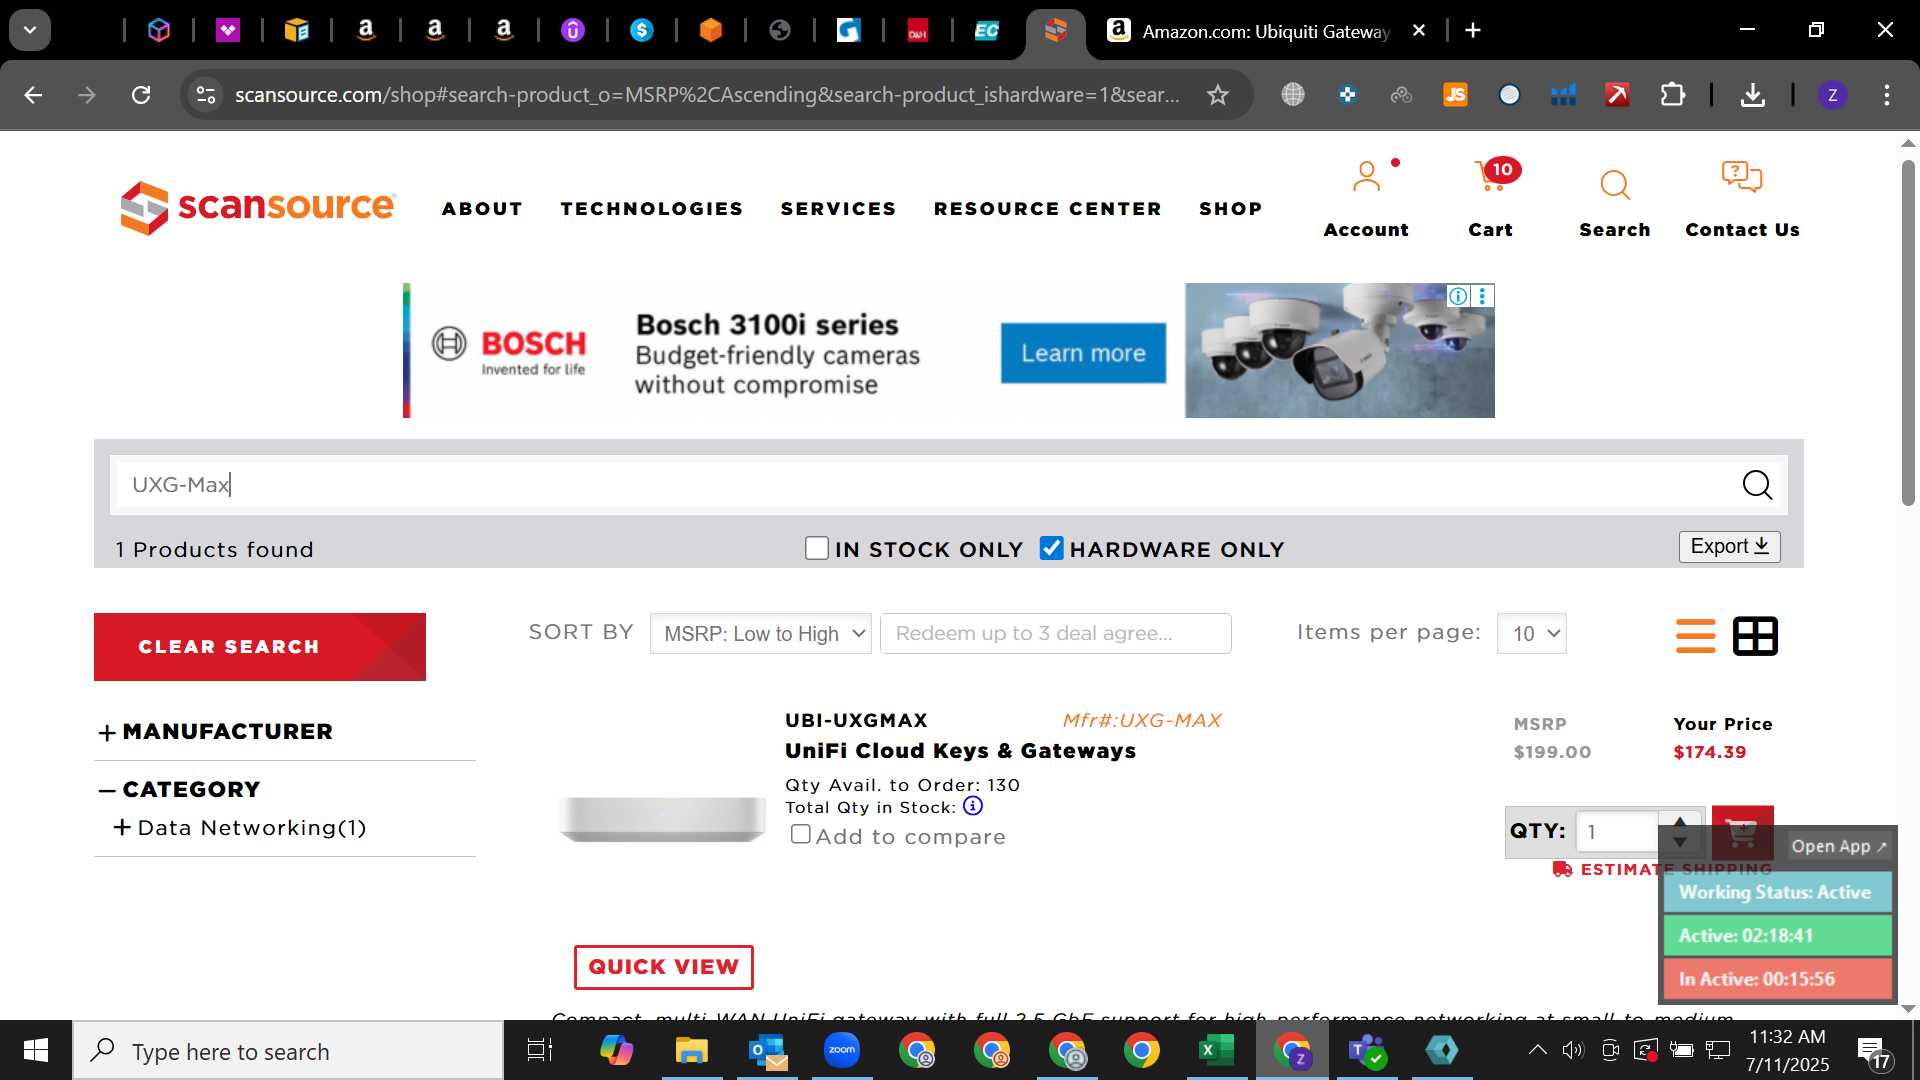The height and width of the screenshot is (1080, 1920).
Task: View site information icon in address bar
Action: [x=206, y=95]
